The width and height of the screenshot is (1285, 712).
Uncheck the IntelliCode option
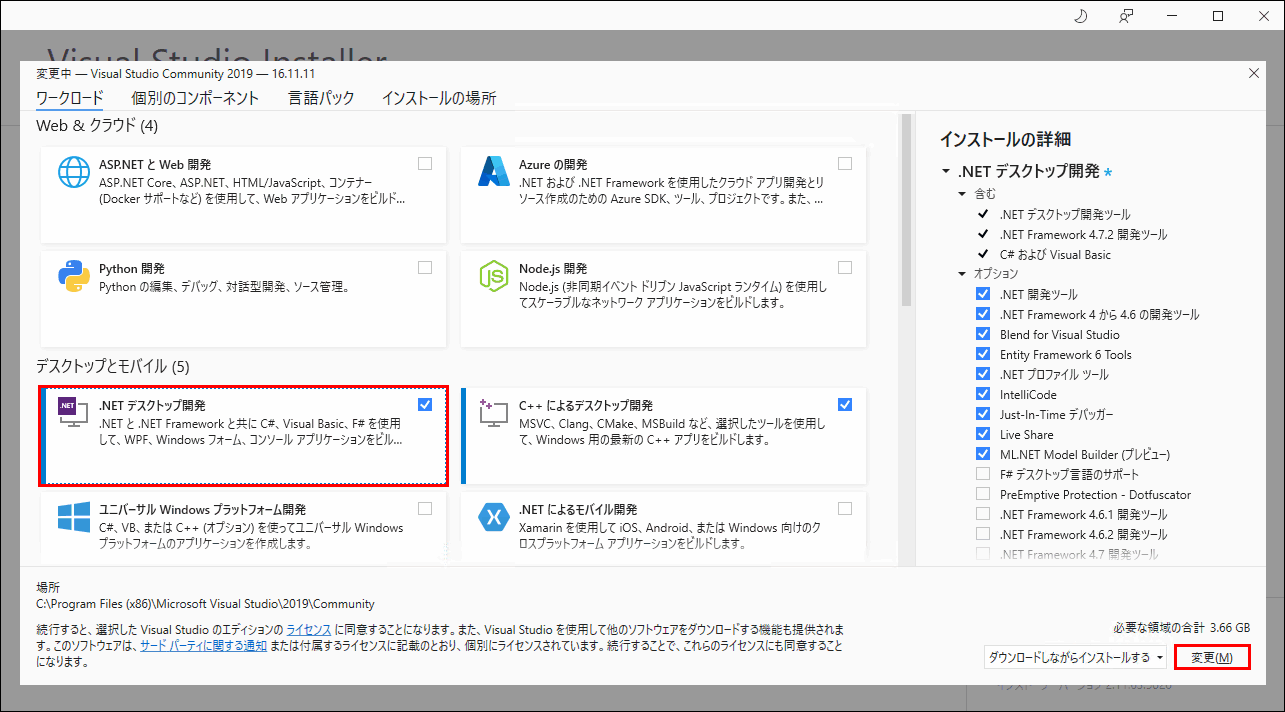coord(982,394)
